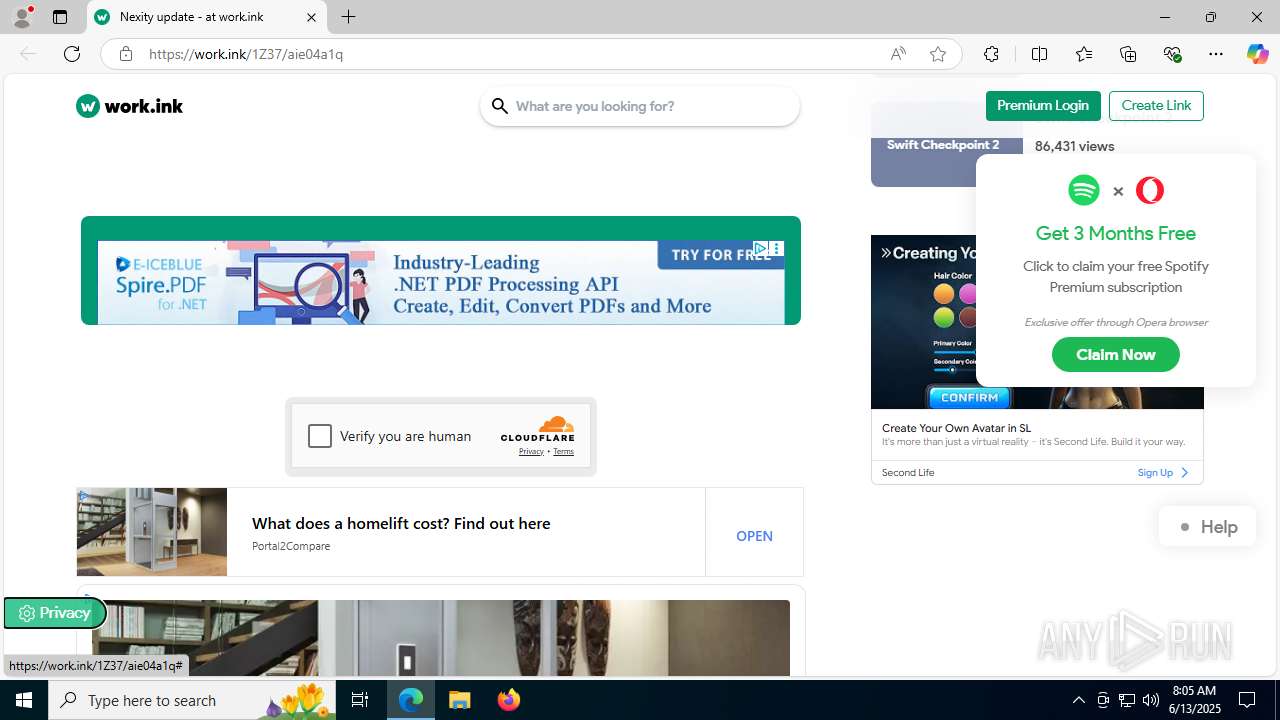The height and width of the screenshot is (720, 1280).
Task: Open Browser essentials icon
Action: coord(1172,54)
